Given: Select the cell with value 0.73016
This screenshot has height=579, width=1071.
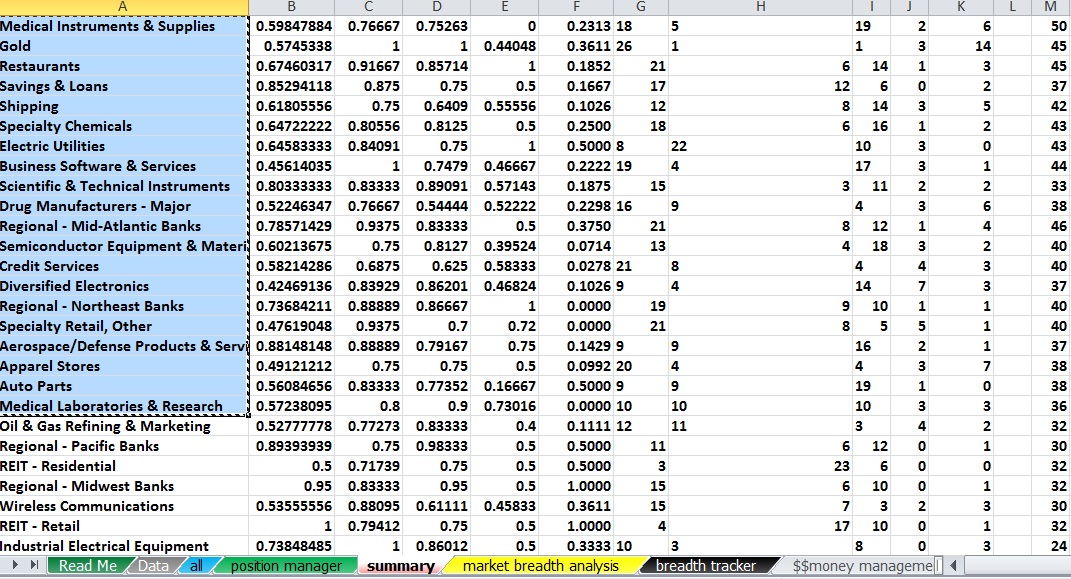Looking at the screenshot, I should point(505,406).
